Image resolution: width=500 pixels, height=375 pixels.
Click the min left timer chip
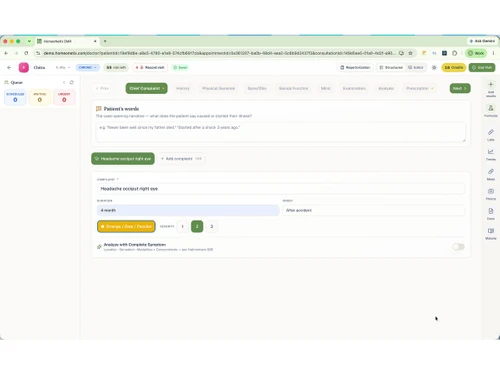click(116, 67)
